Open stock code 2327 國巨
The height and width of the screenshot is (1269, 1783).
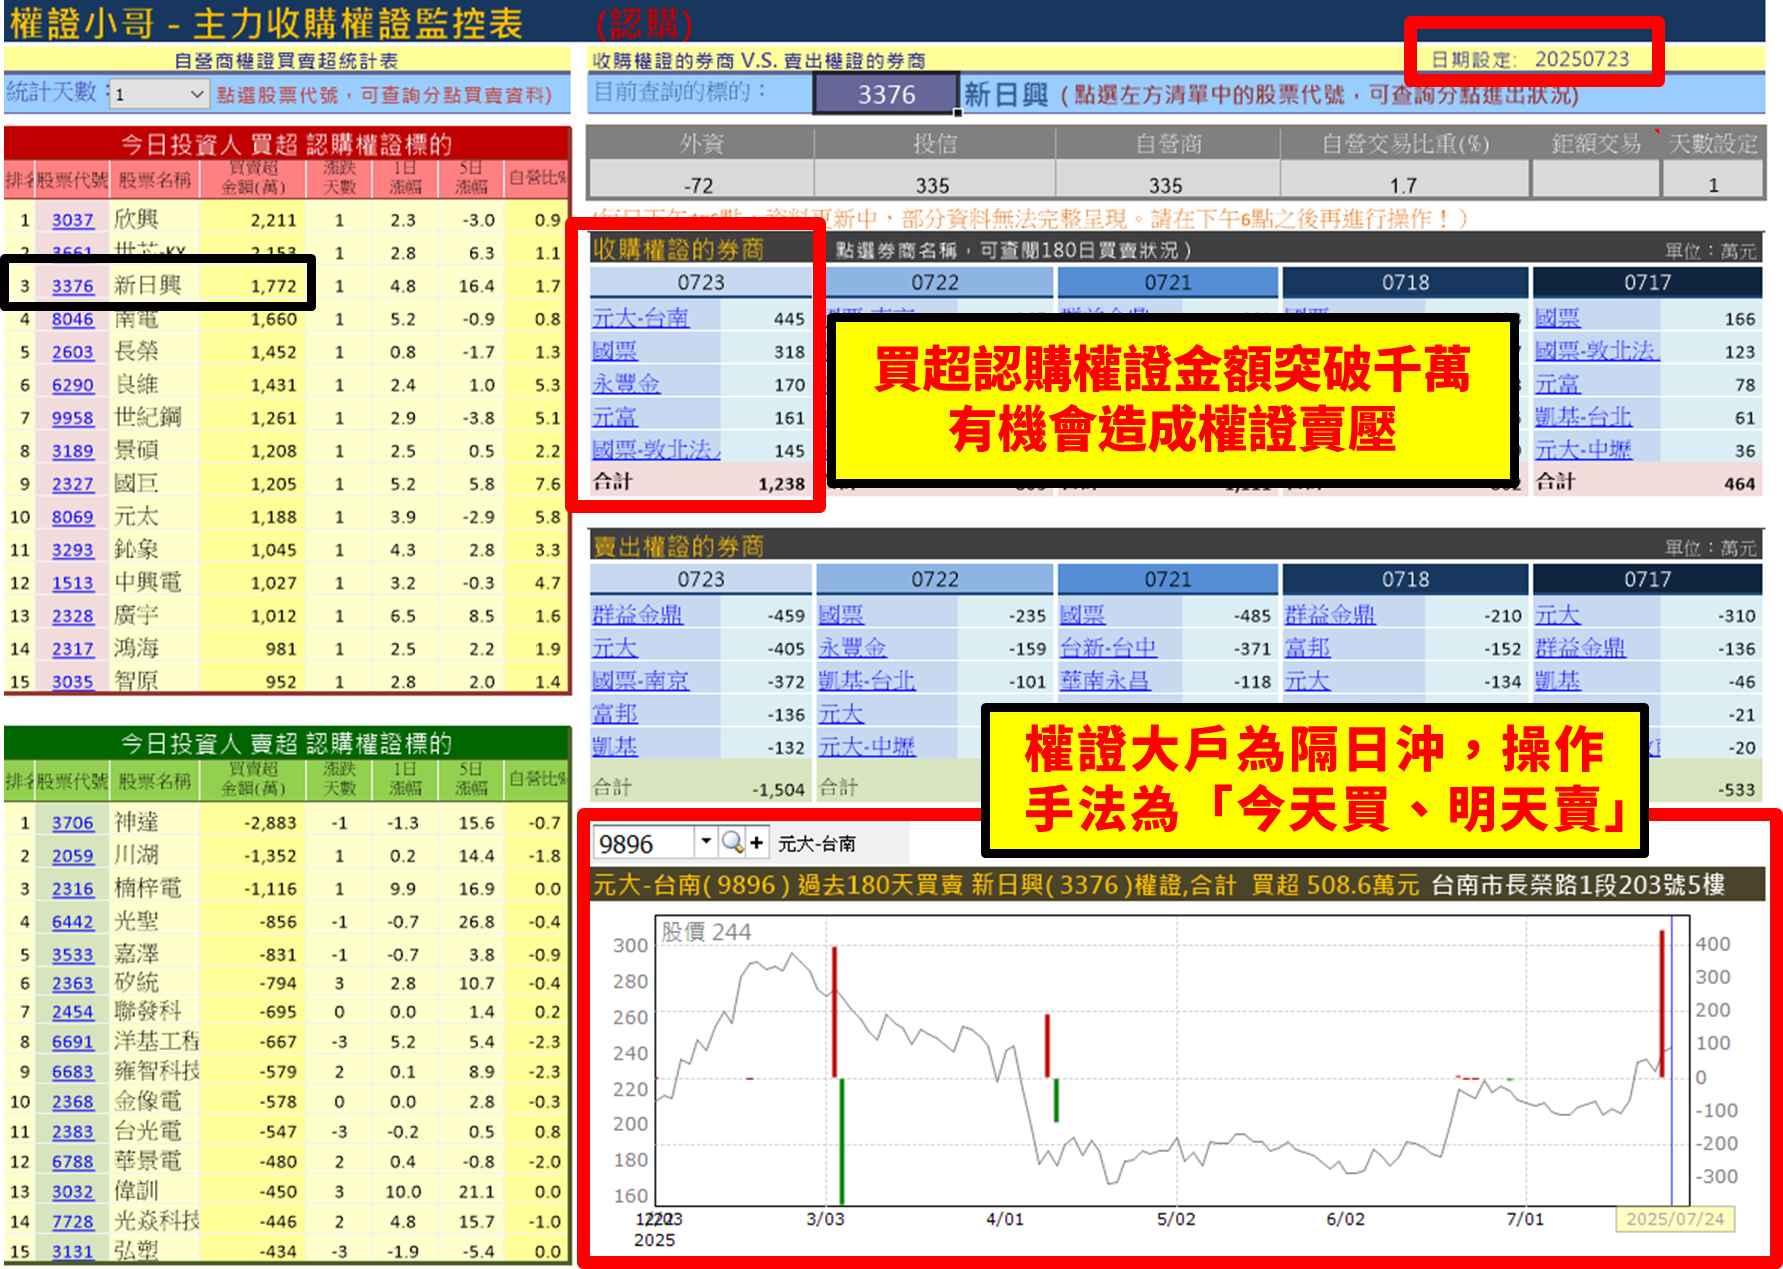coord(73,484)
